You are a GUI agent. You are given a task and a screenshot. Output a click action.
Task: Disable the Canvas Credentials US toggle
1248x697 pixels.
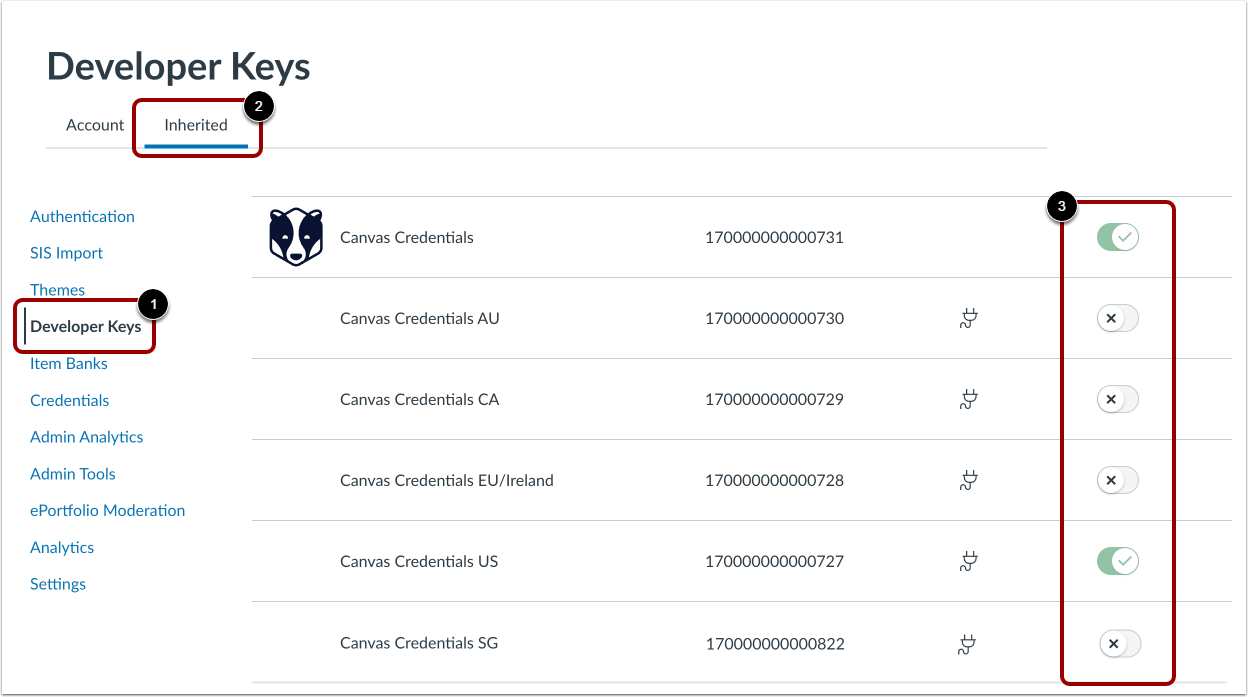pos(1118,562)
